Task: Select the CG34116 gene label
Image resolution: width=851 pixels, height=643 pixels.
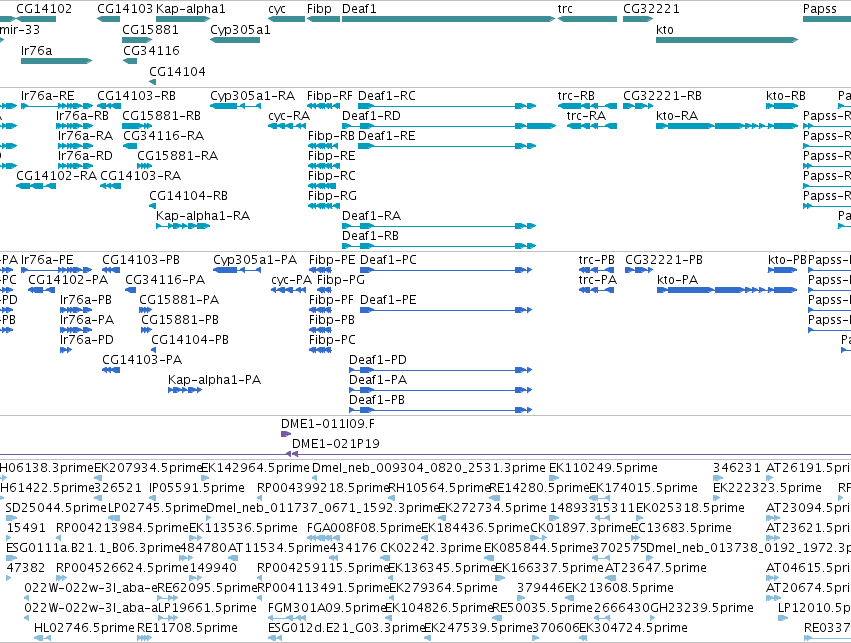Action: pos(151,50)
